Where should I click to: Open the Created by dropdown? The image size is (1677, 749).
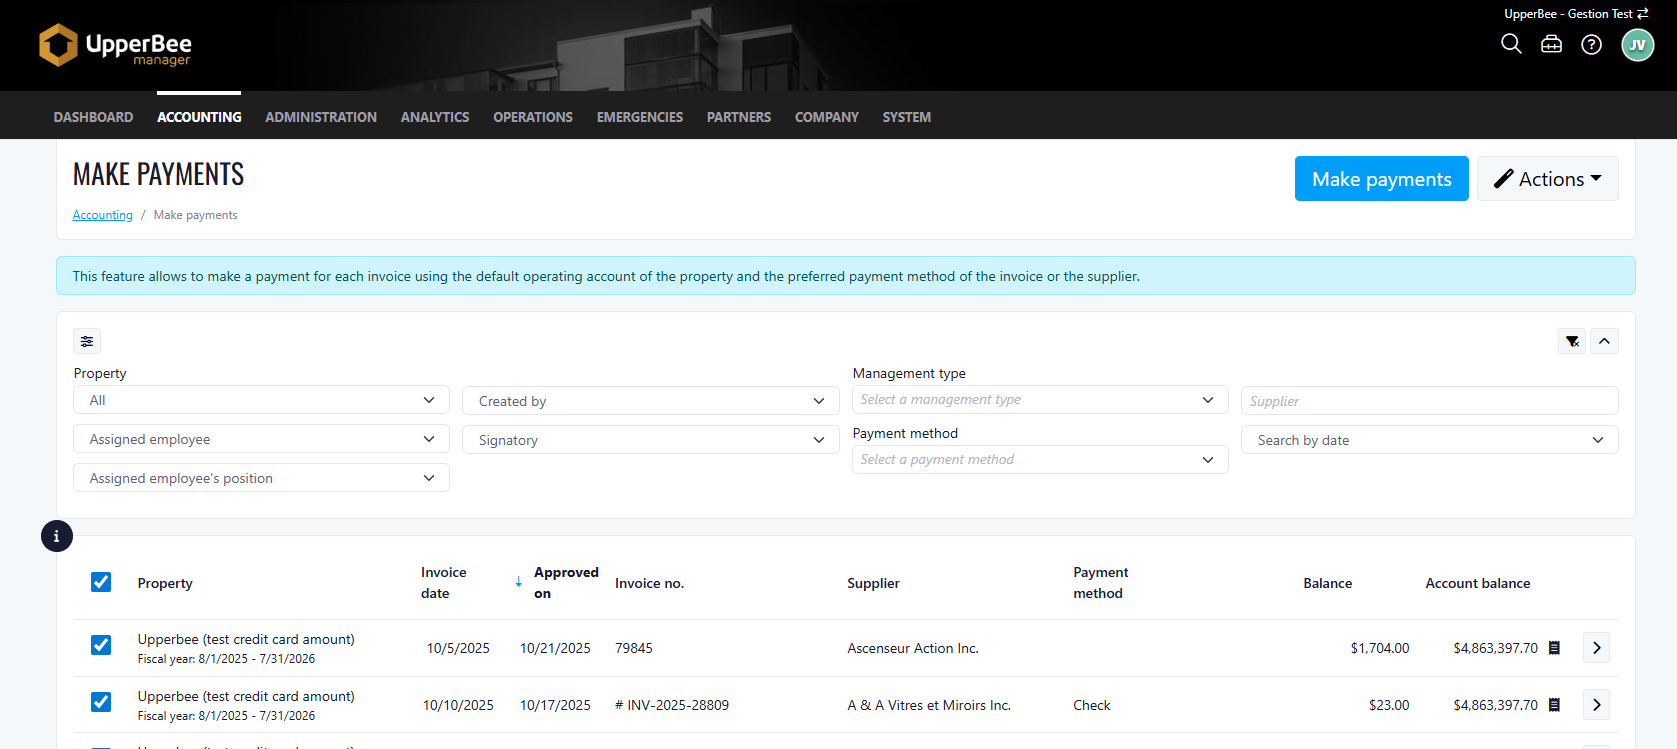[650, 401]
